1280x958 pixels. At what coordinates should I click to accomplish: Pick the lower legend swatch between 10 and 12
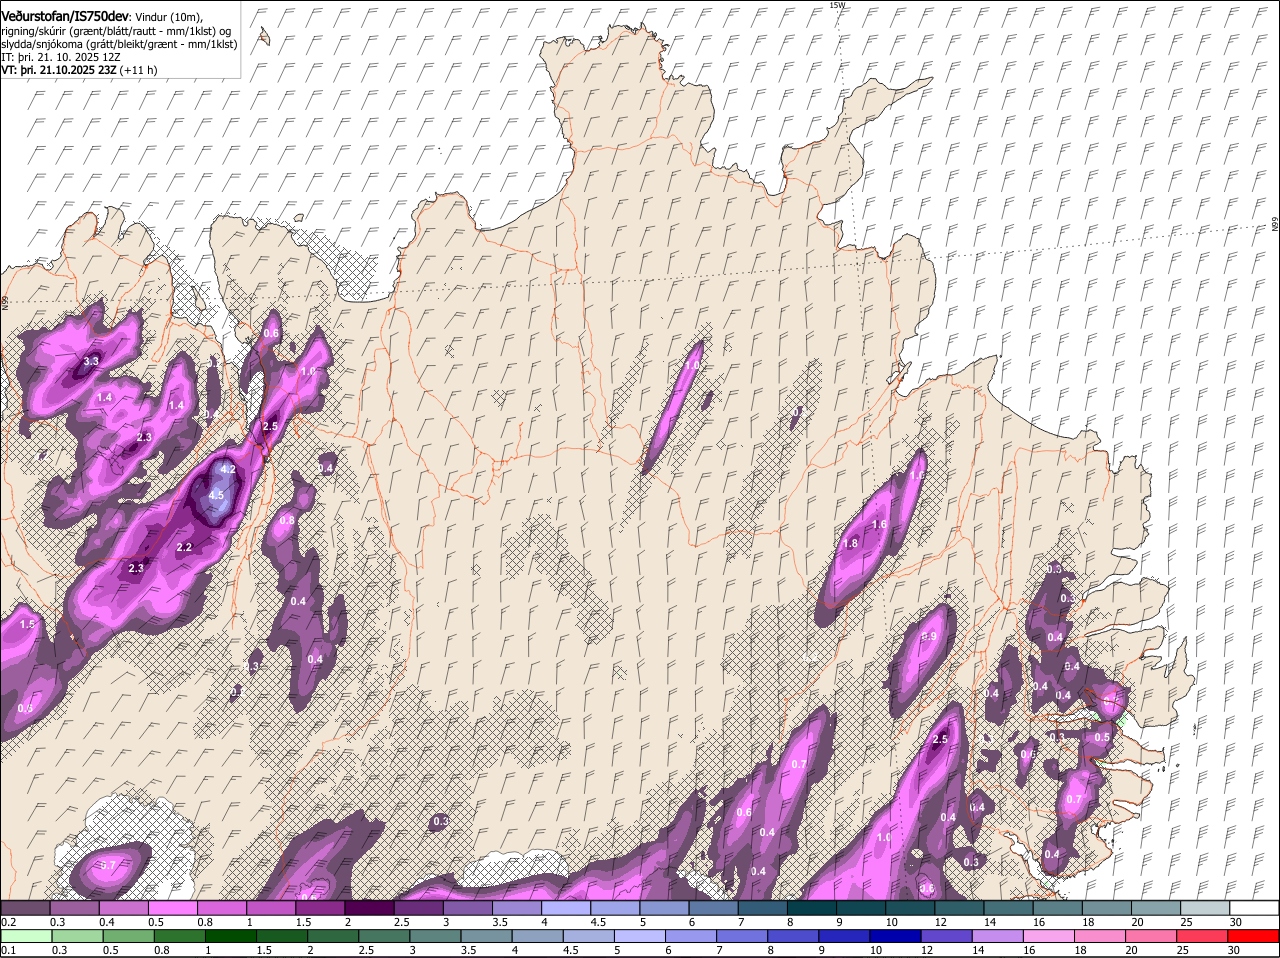coord(898,936)
